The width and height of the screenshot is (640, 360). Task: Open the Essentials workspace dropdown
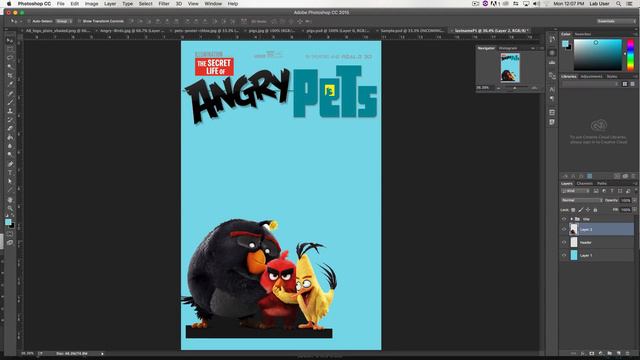click(x=616, y=21)
